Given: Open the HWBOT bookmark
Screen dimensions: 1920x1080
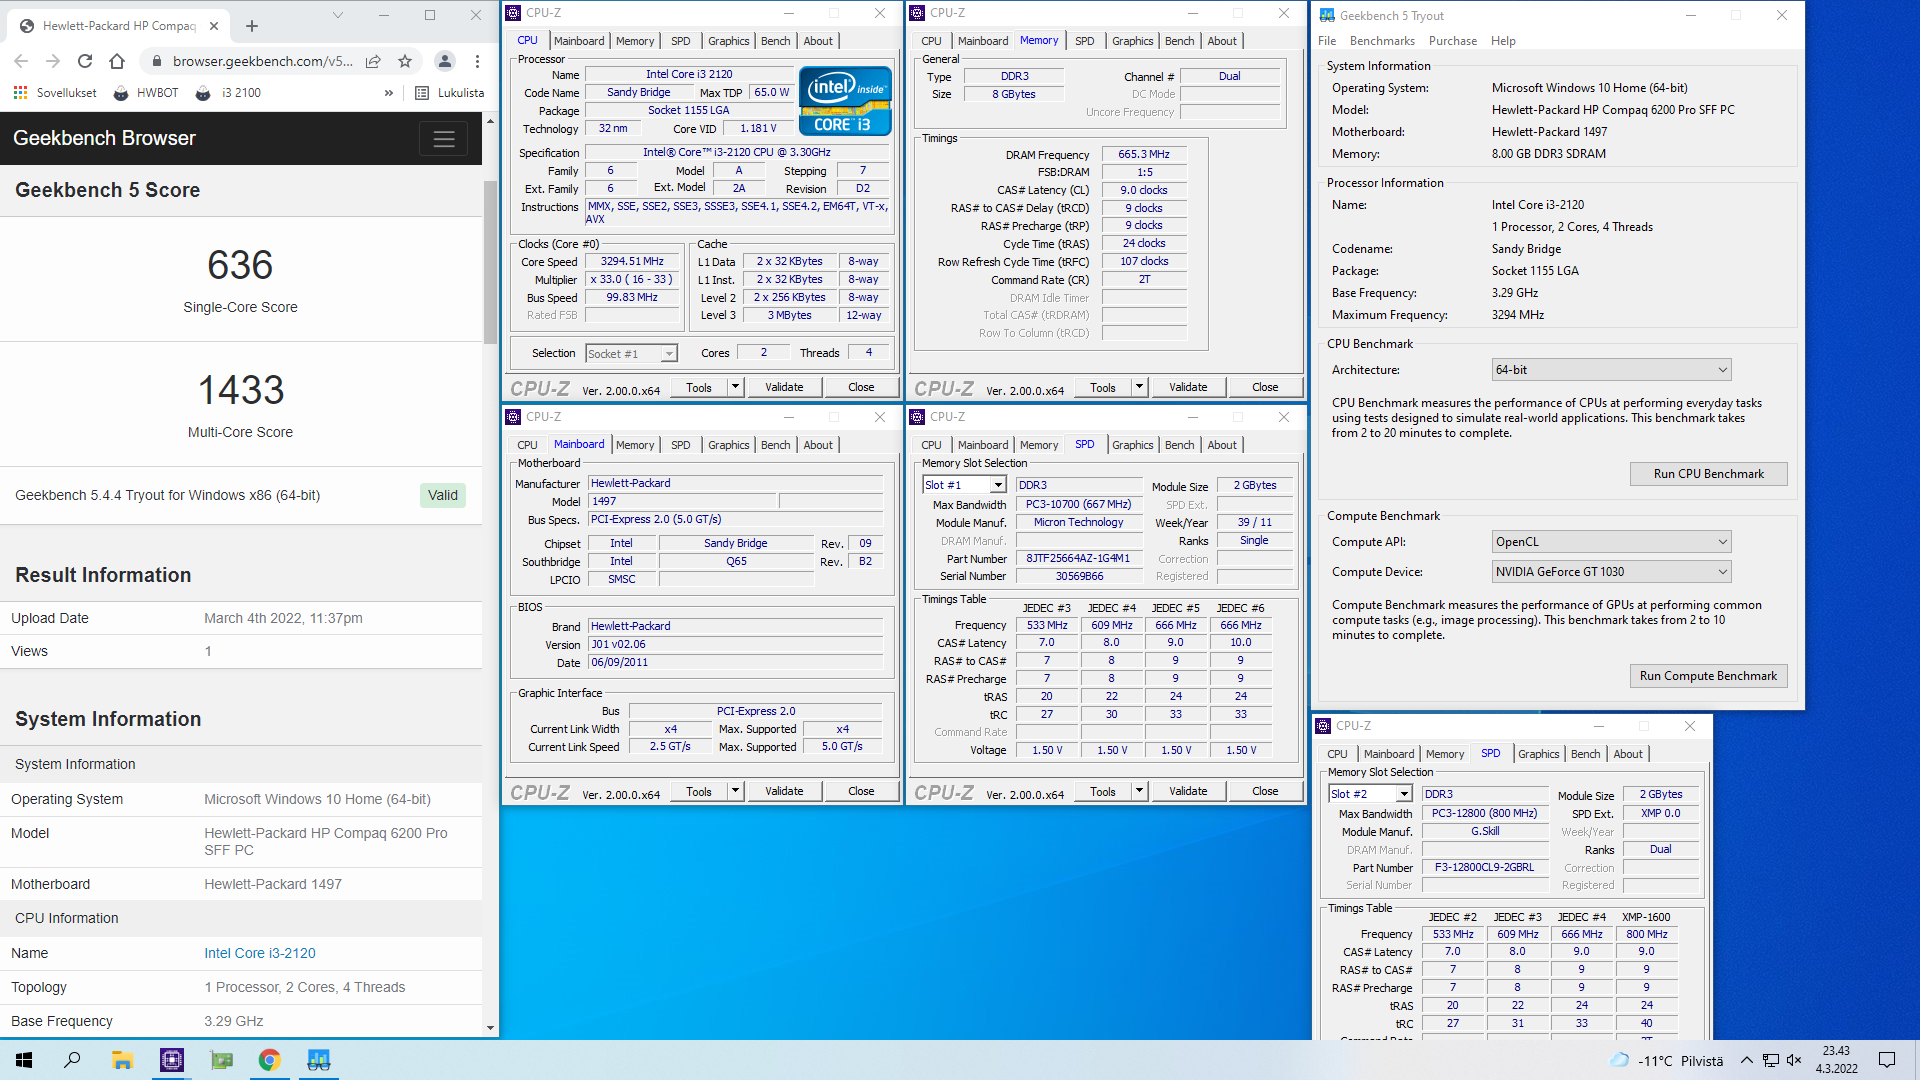Looking at the screenshot, I should [x=146, y=93].
